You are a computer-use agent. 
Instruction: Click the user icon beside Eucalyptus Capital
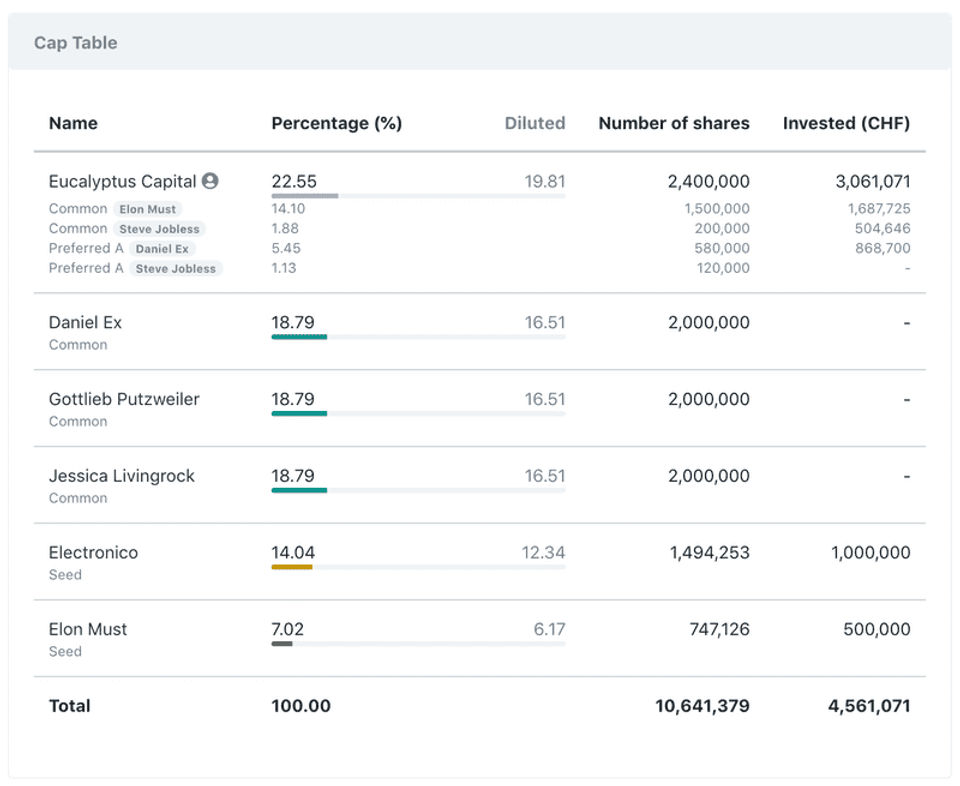tap(210, 181)
